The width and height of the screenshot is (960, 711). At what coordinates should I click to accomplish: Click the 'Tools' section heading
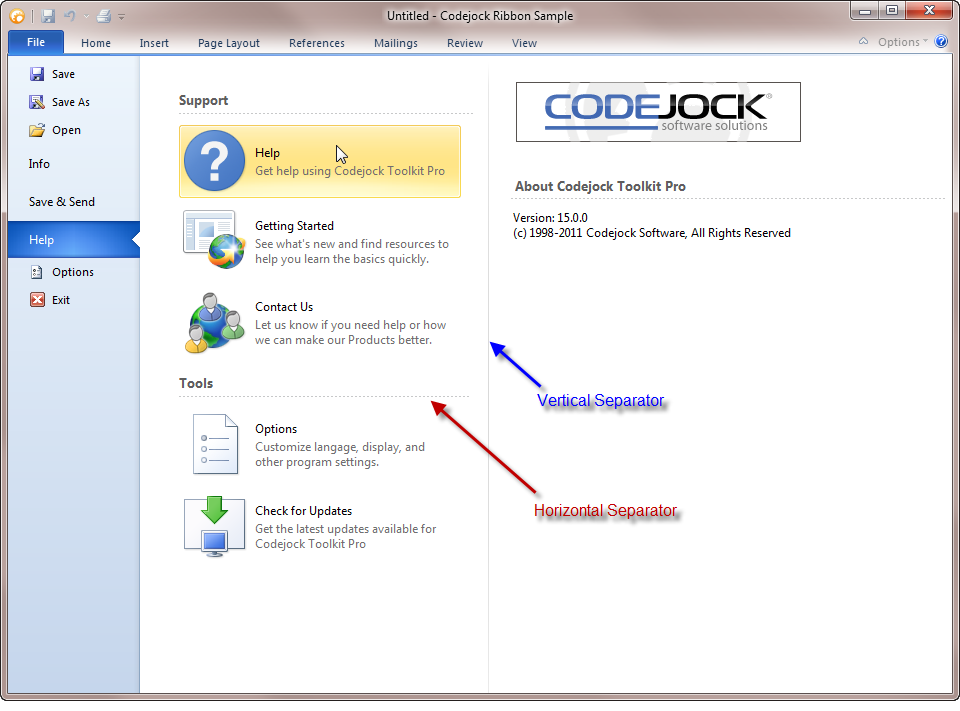[196, 383]
